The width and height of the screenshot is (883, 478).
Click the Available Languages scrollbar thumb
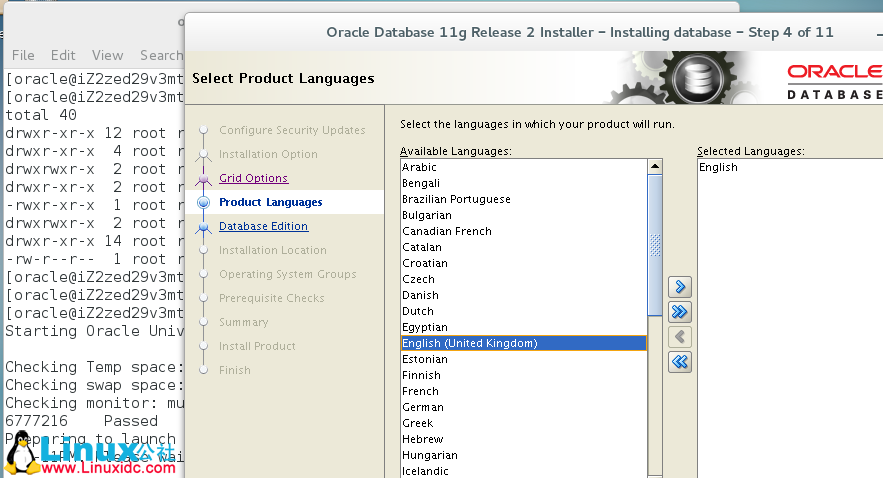654,245
